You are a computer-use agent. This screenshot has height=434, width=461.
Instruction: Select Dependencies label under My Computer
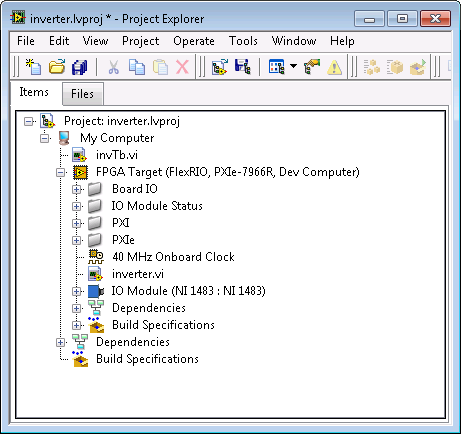click(x=133, y=342)
